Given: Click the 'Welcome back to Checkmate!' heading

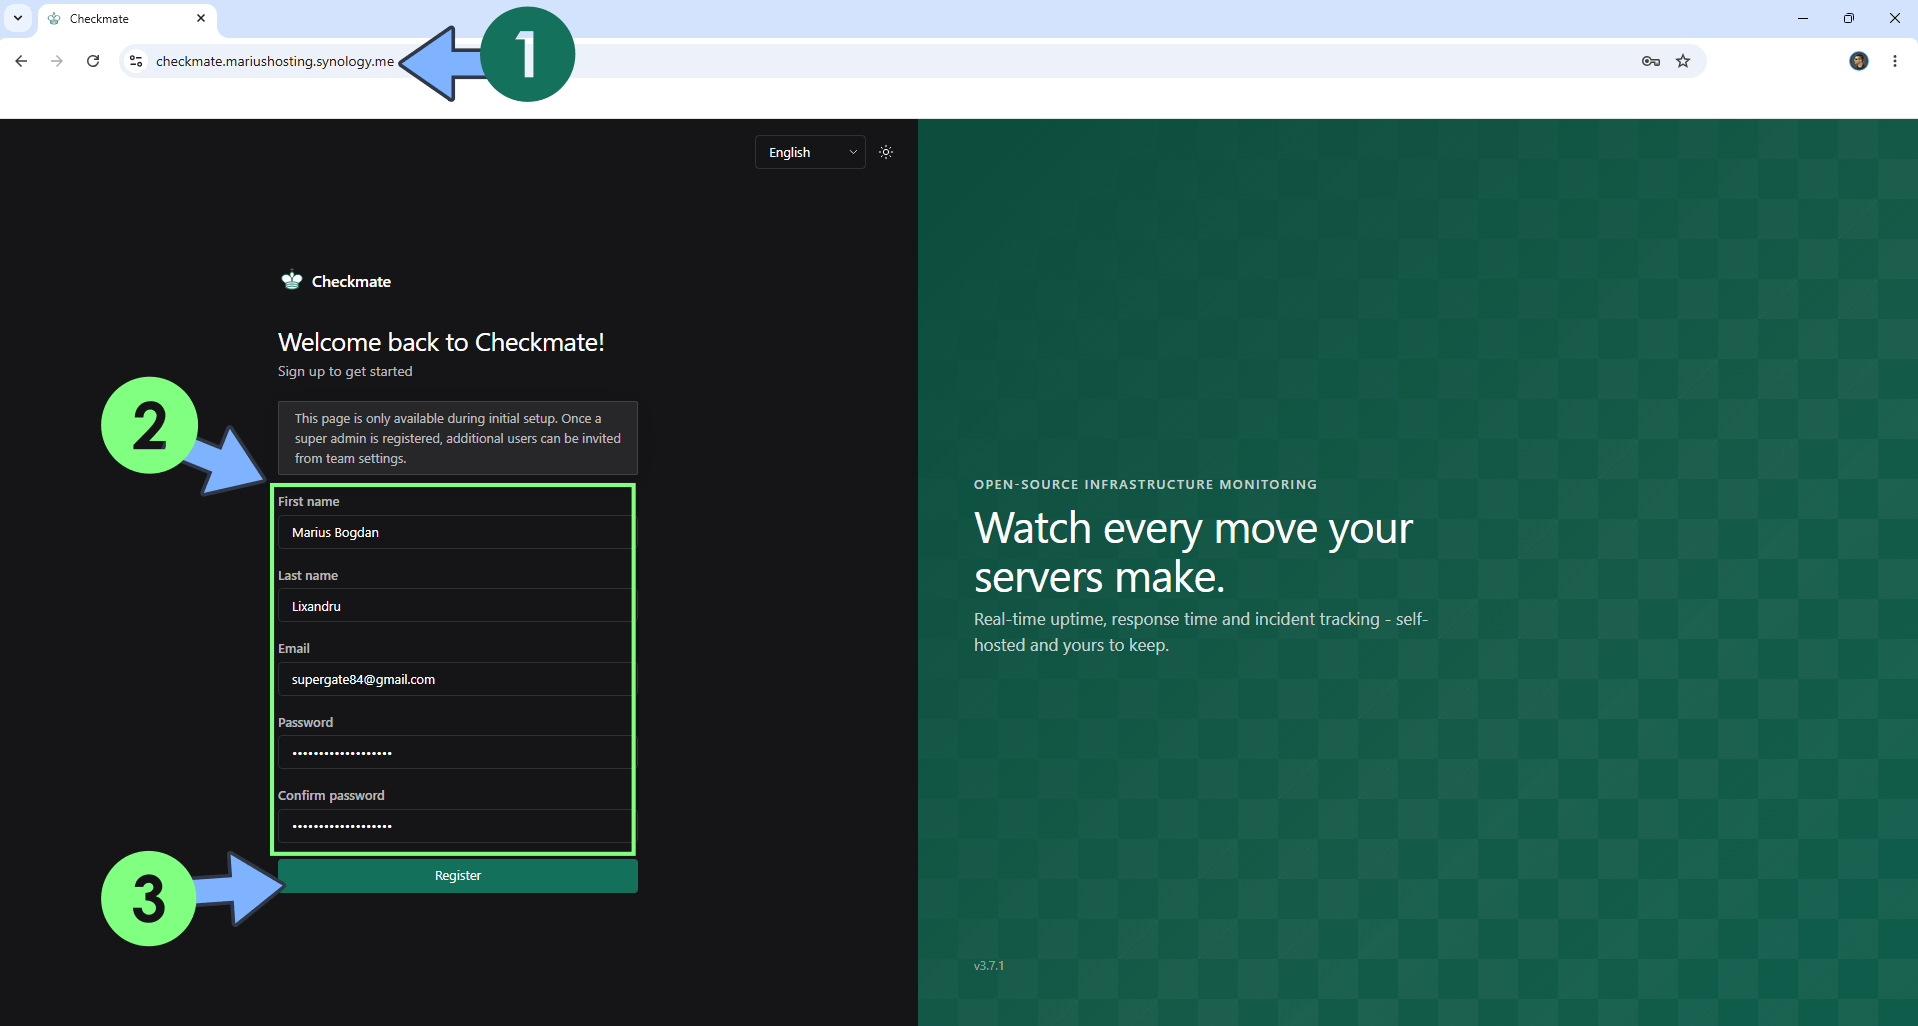Looking at the screenshot, I should coord(441,342).
